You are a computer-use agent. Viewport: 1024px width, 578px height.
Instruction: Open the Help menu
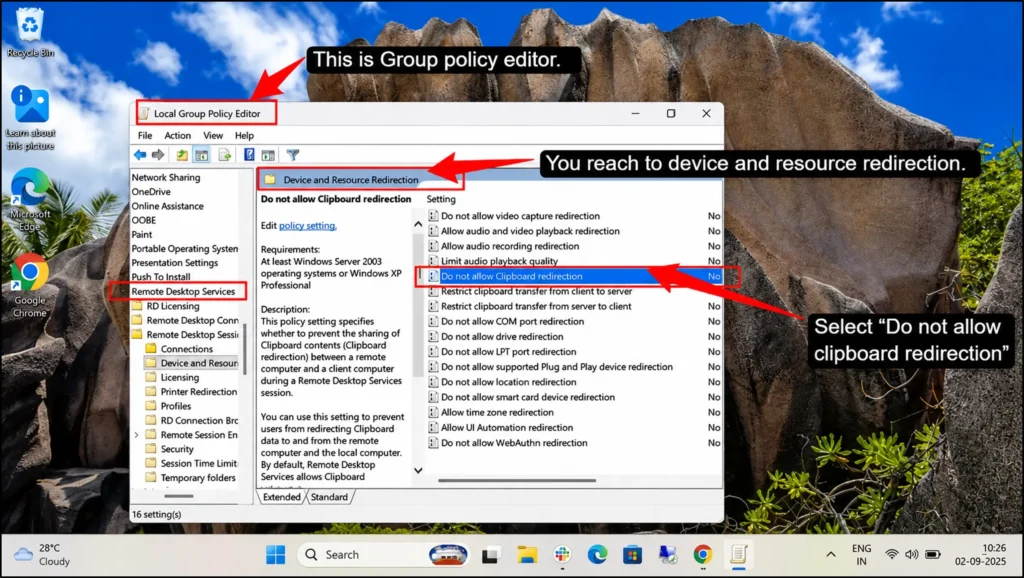tap(244, 135)
